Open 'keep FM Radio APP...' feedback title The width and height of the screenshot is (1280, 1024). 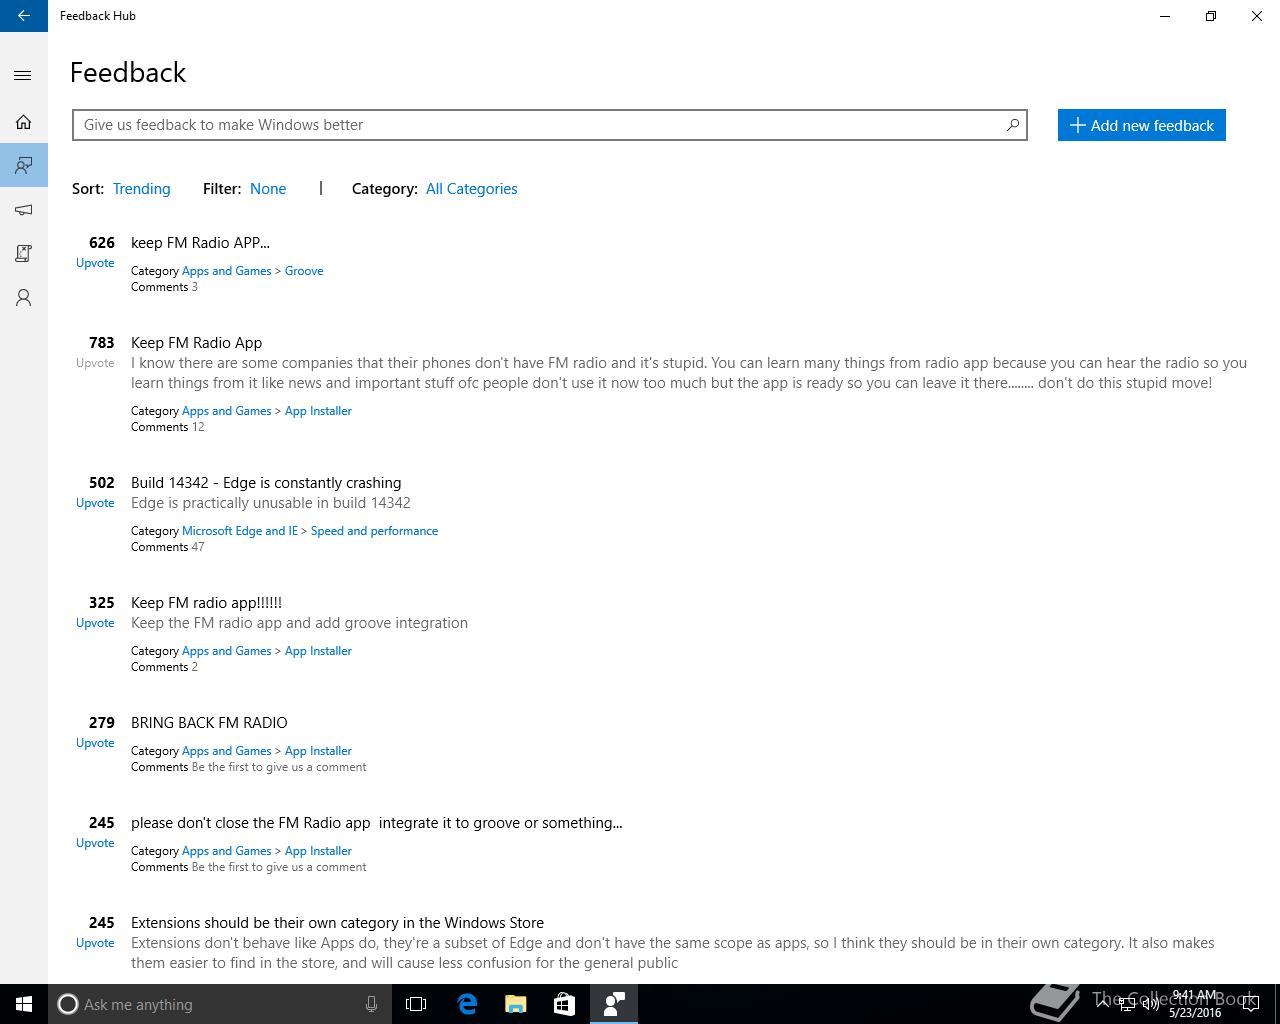point(200,243)
